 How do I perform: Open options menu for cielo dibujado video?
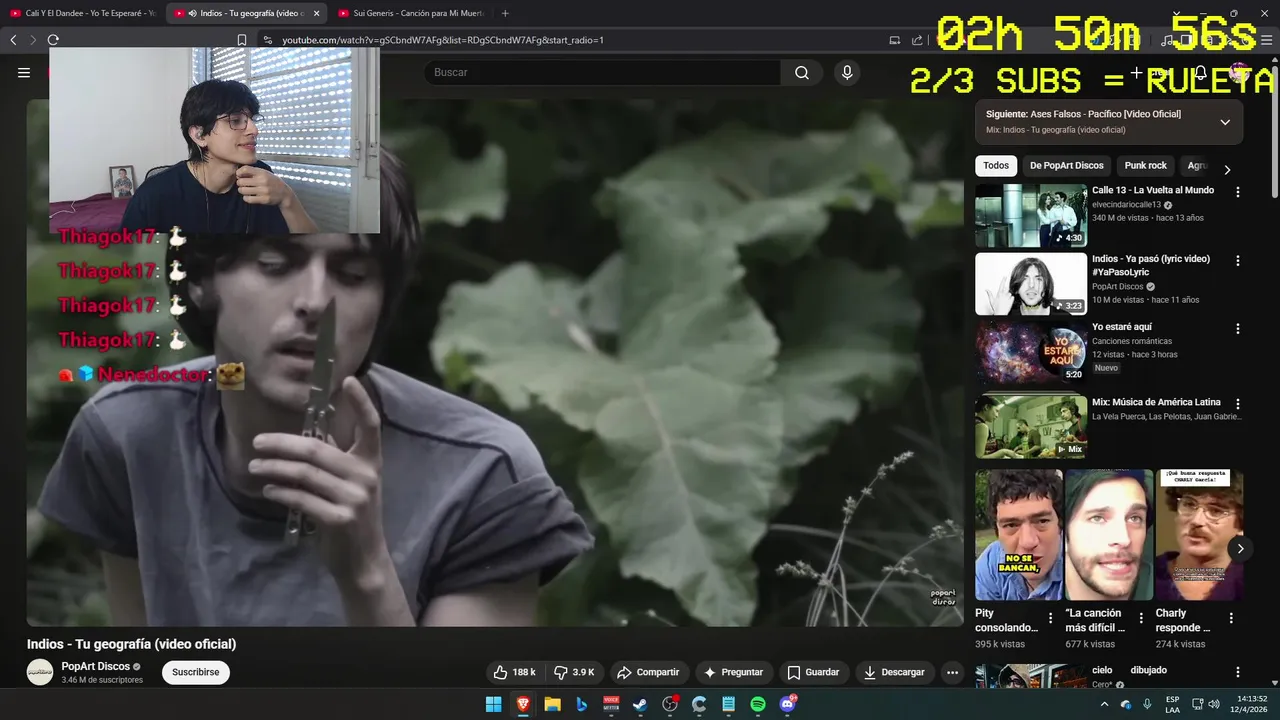[x=1238, y=673]
